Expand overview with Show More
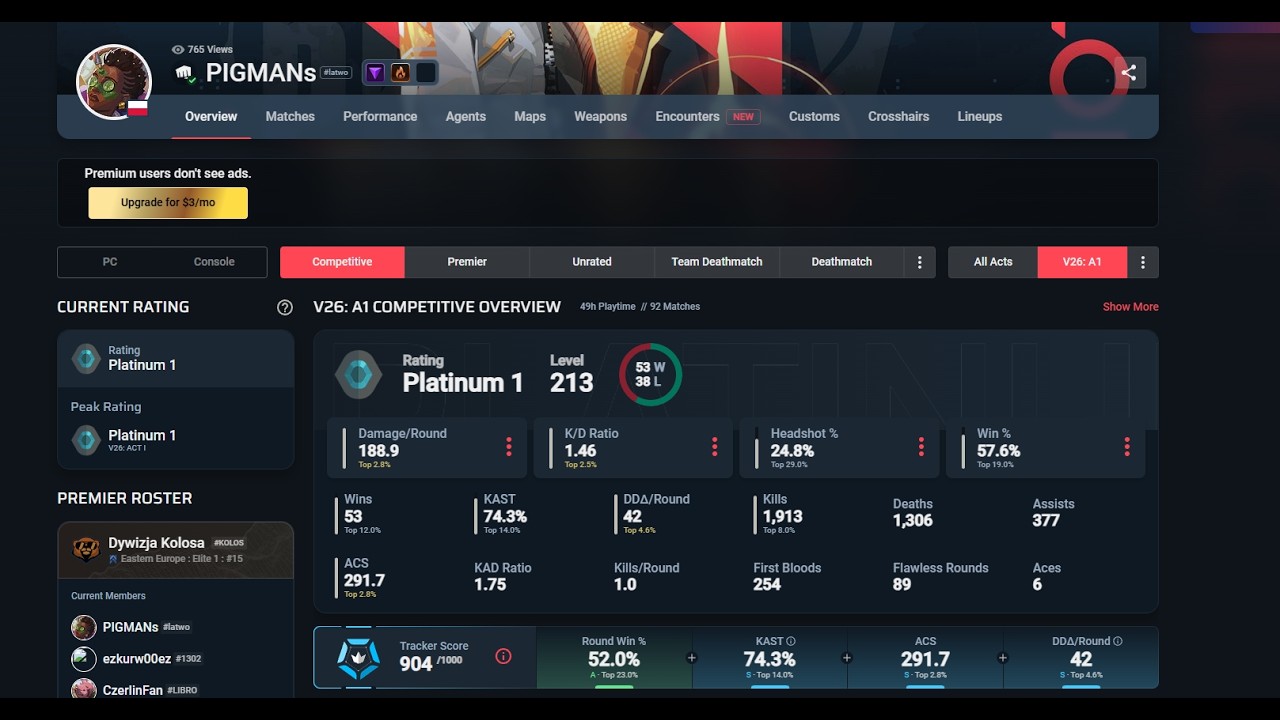The height and width of the screenshot is (720, 1280). coord(1131,307)
